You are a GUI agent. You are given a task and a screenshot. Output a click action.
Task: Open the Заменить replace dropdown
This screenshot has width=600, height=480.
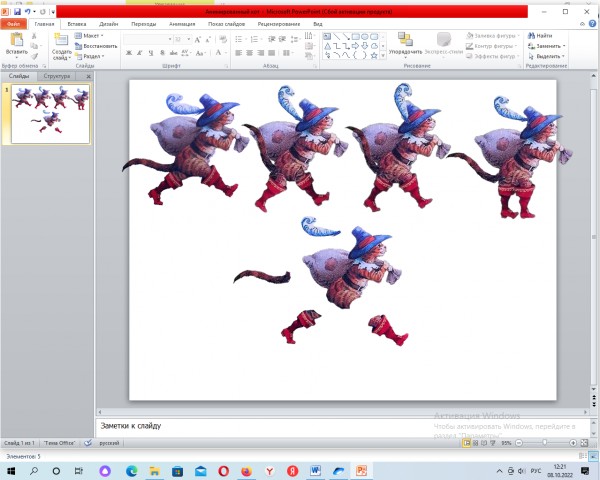[546, 46]
